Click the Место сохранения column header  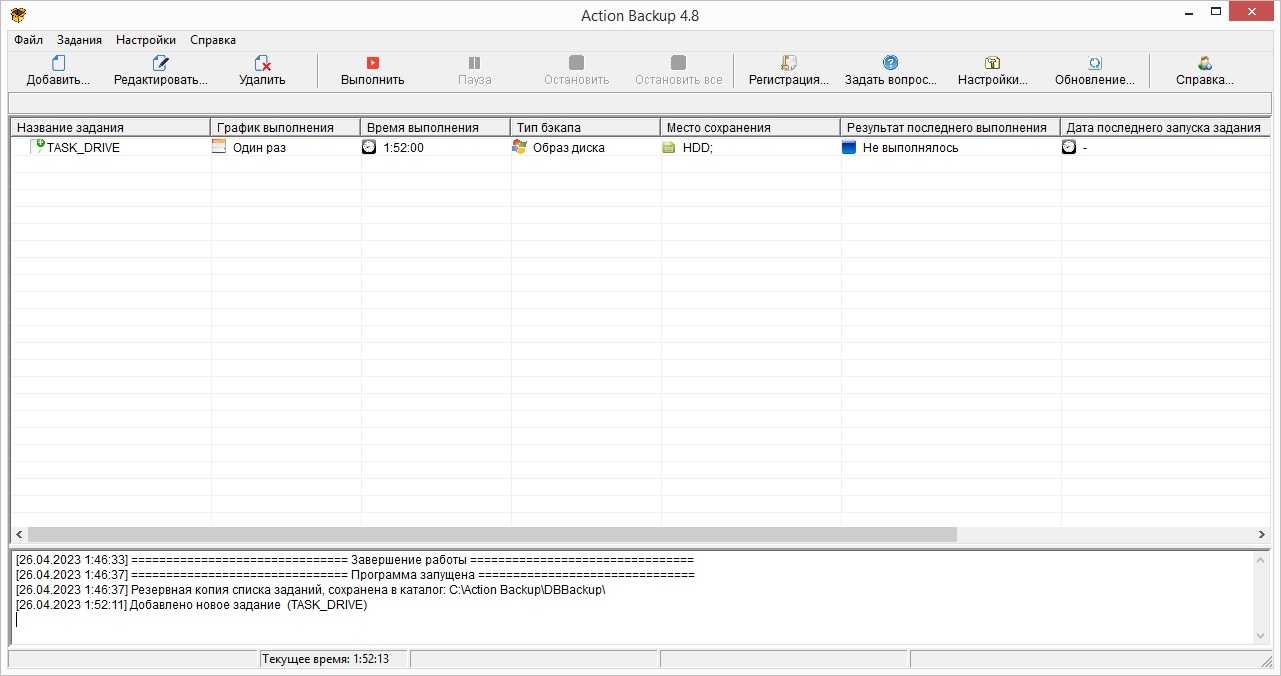click(750, 127)
